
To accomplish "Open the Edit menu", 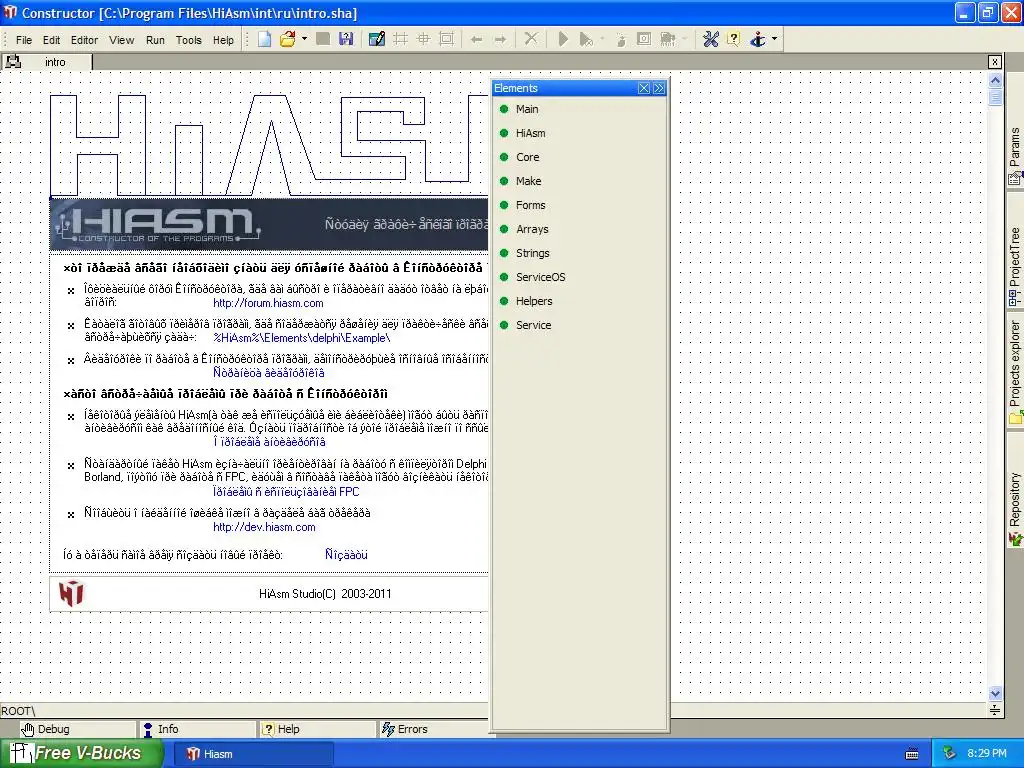I will coord(52,40).
